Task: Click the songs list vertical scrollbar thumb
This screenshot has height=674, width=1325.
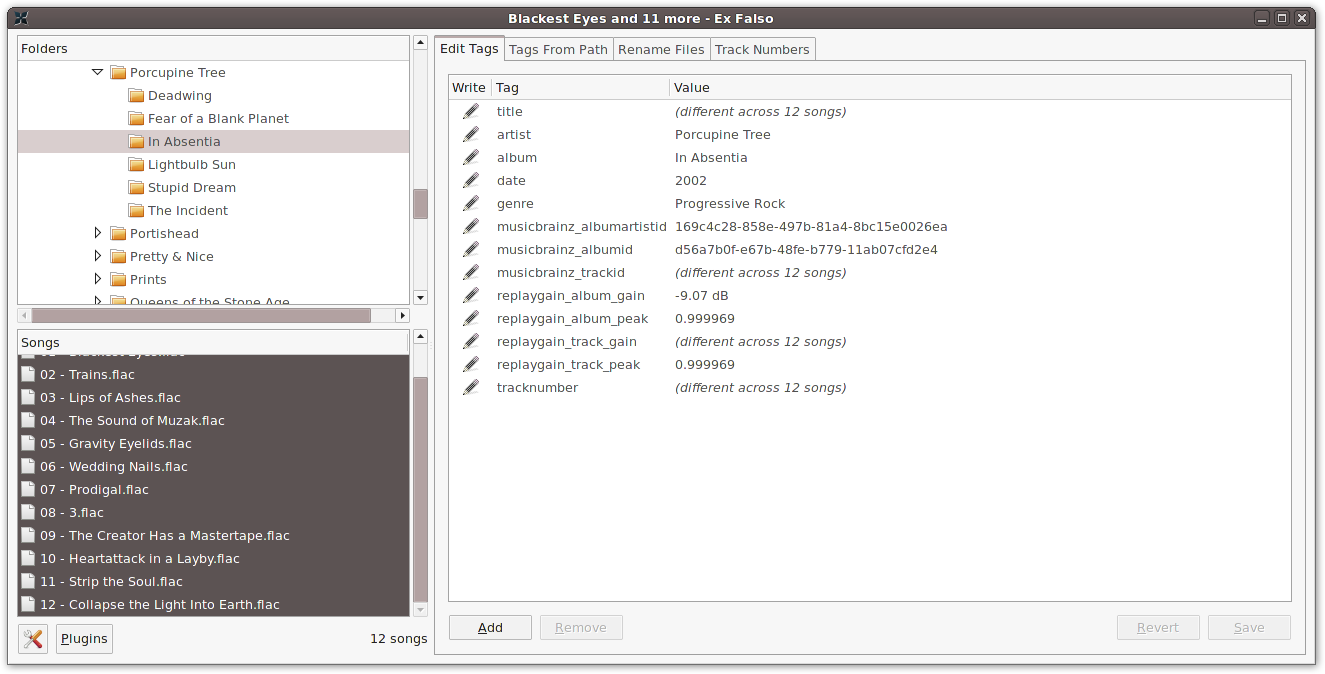Action: tap(420, 489)
